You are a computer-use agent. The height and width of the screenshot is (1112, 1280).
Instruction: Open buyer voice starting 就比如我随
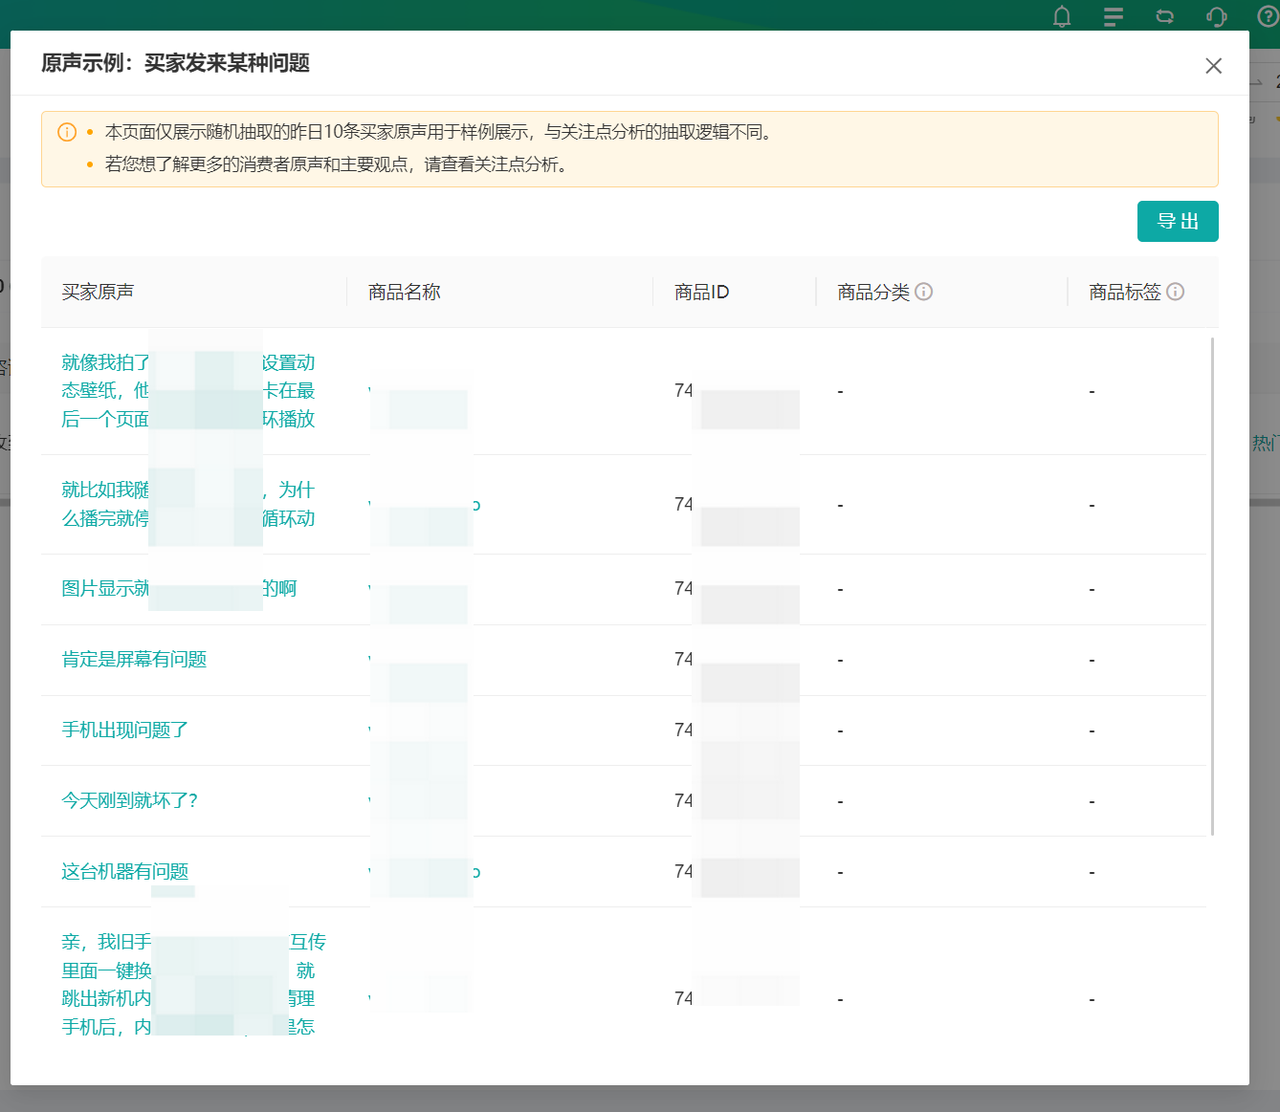[188, 504]
